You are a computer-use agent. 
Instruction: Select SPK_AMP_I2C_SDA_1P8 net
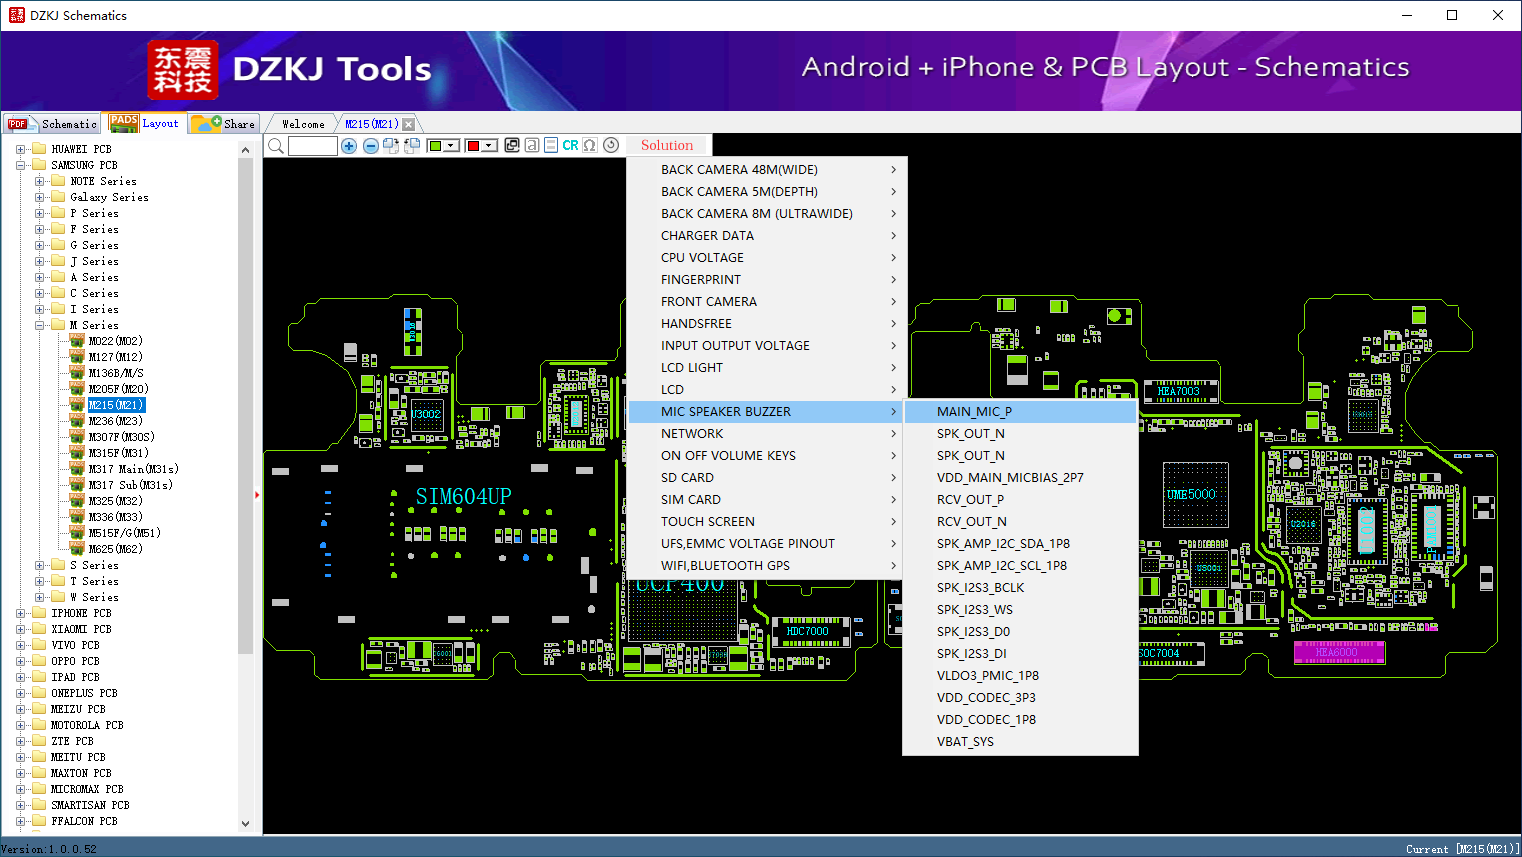coord(1020,544)
